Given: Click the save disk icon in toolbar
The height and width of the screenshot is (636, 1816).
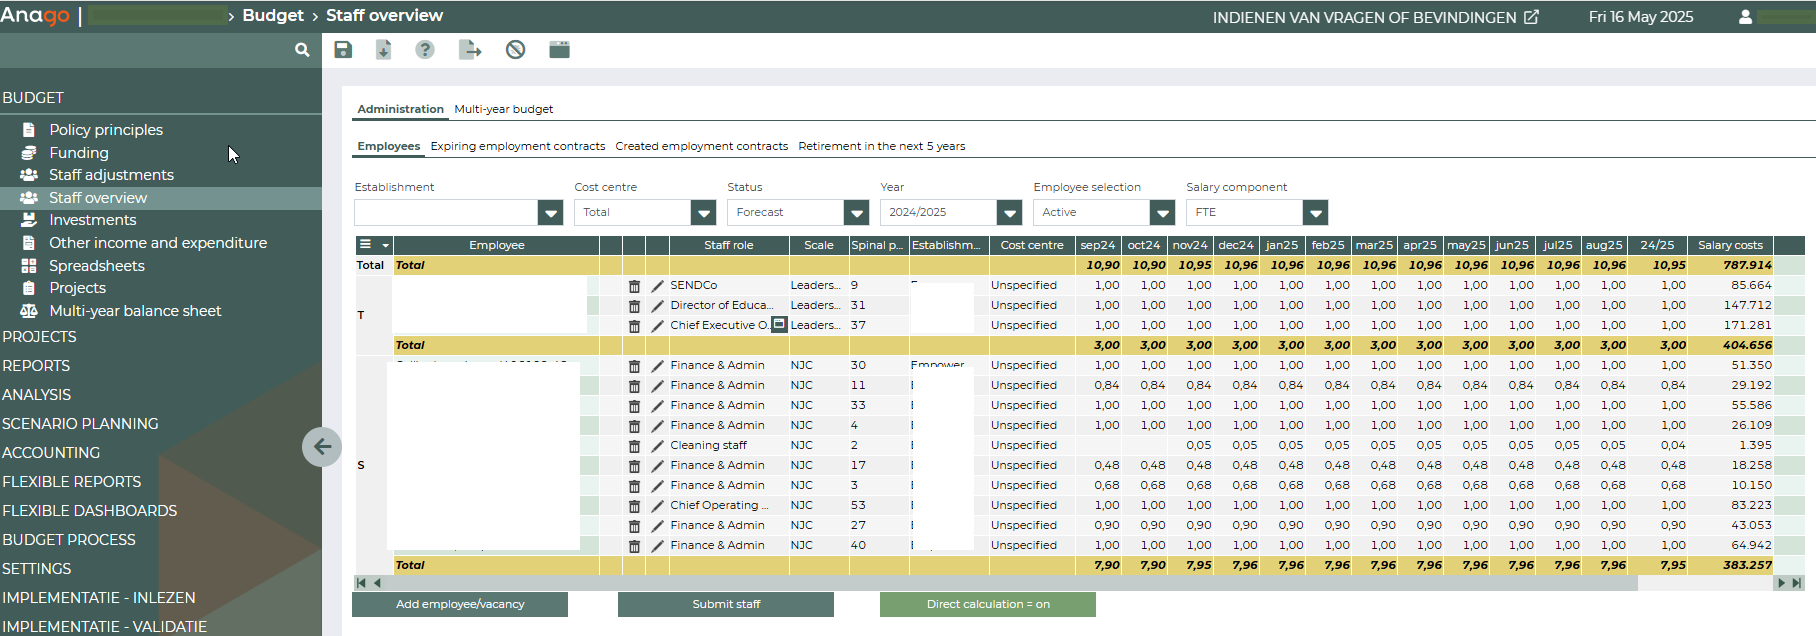Looking at the screenshot, I should 343,50.
